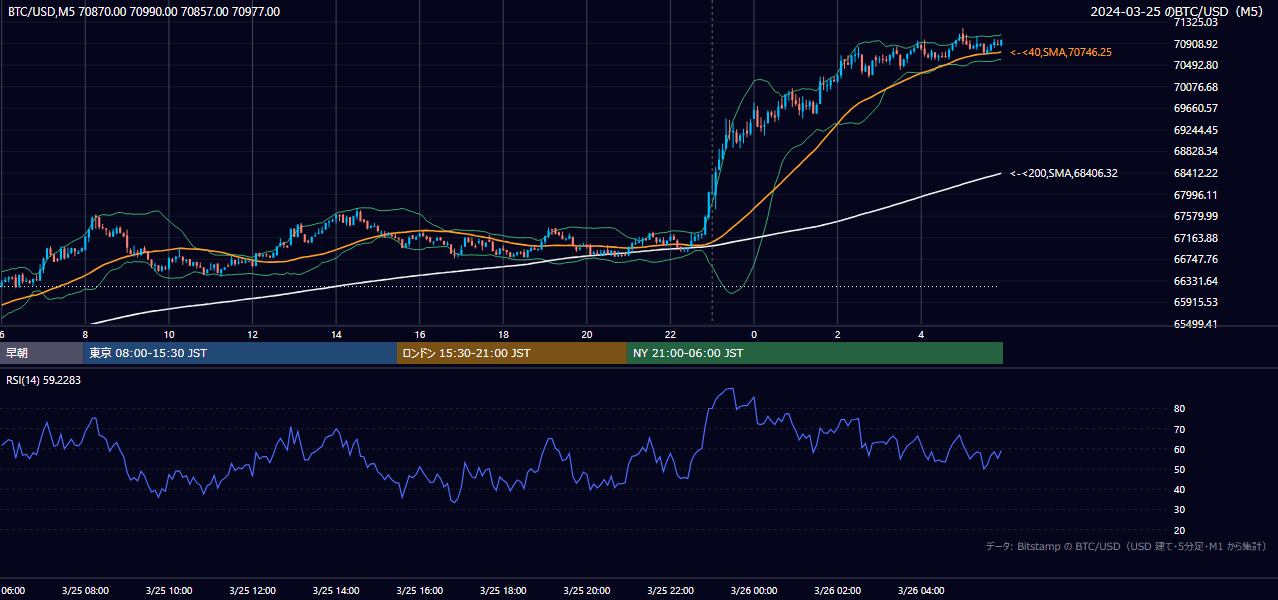Click the 3/25 08:00 bottom time label
Viewport: 1278px width, 600px height.
(x=85, y=591)
